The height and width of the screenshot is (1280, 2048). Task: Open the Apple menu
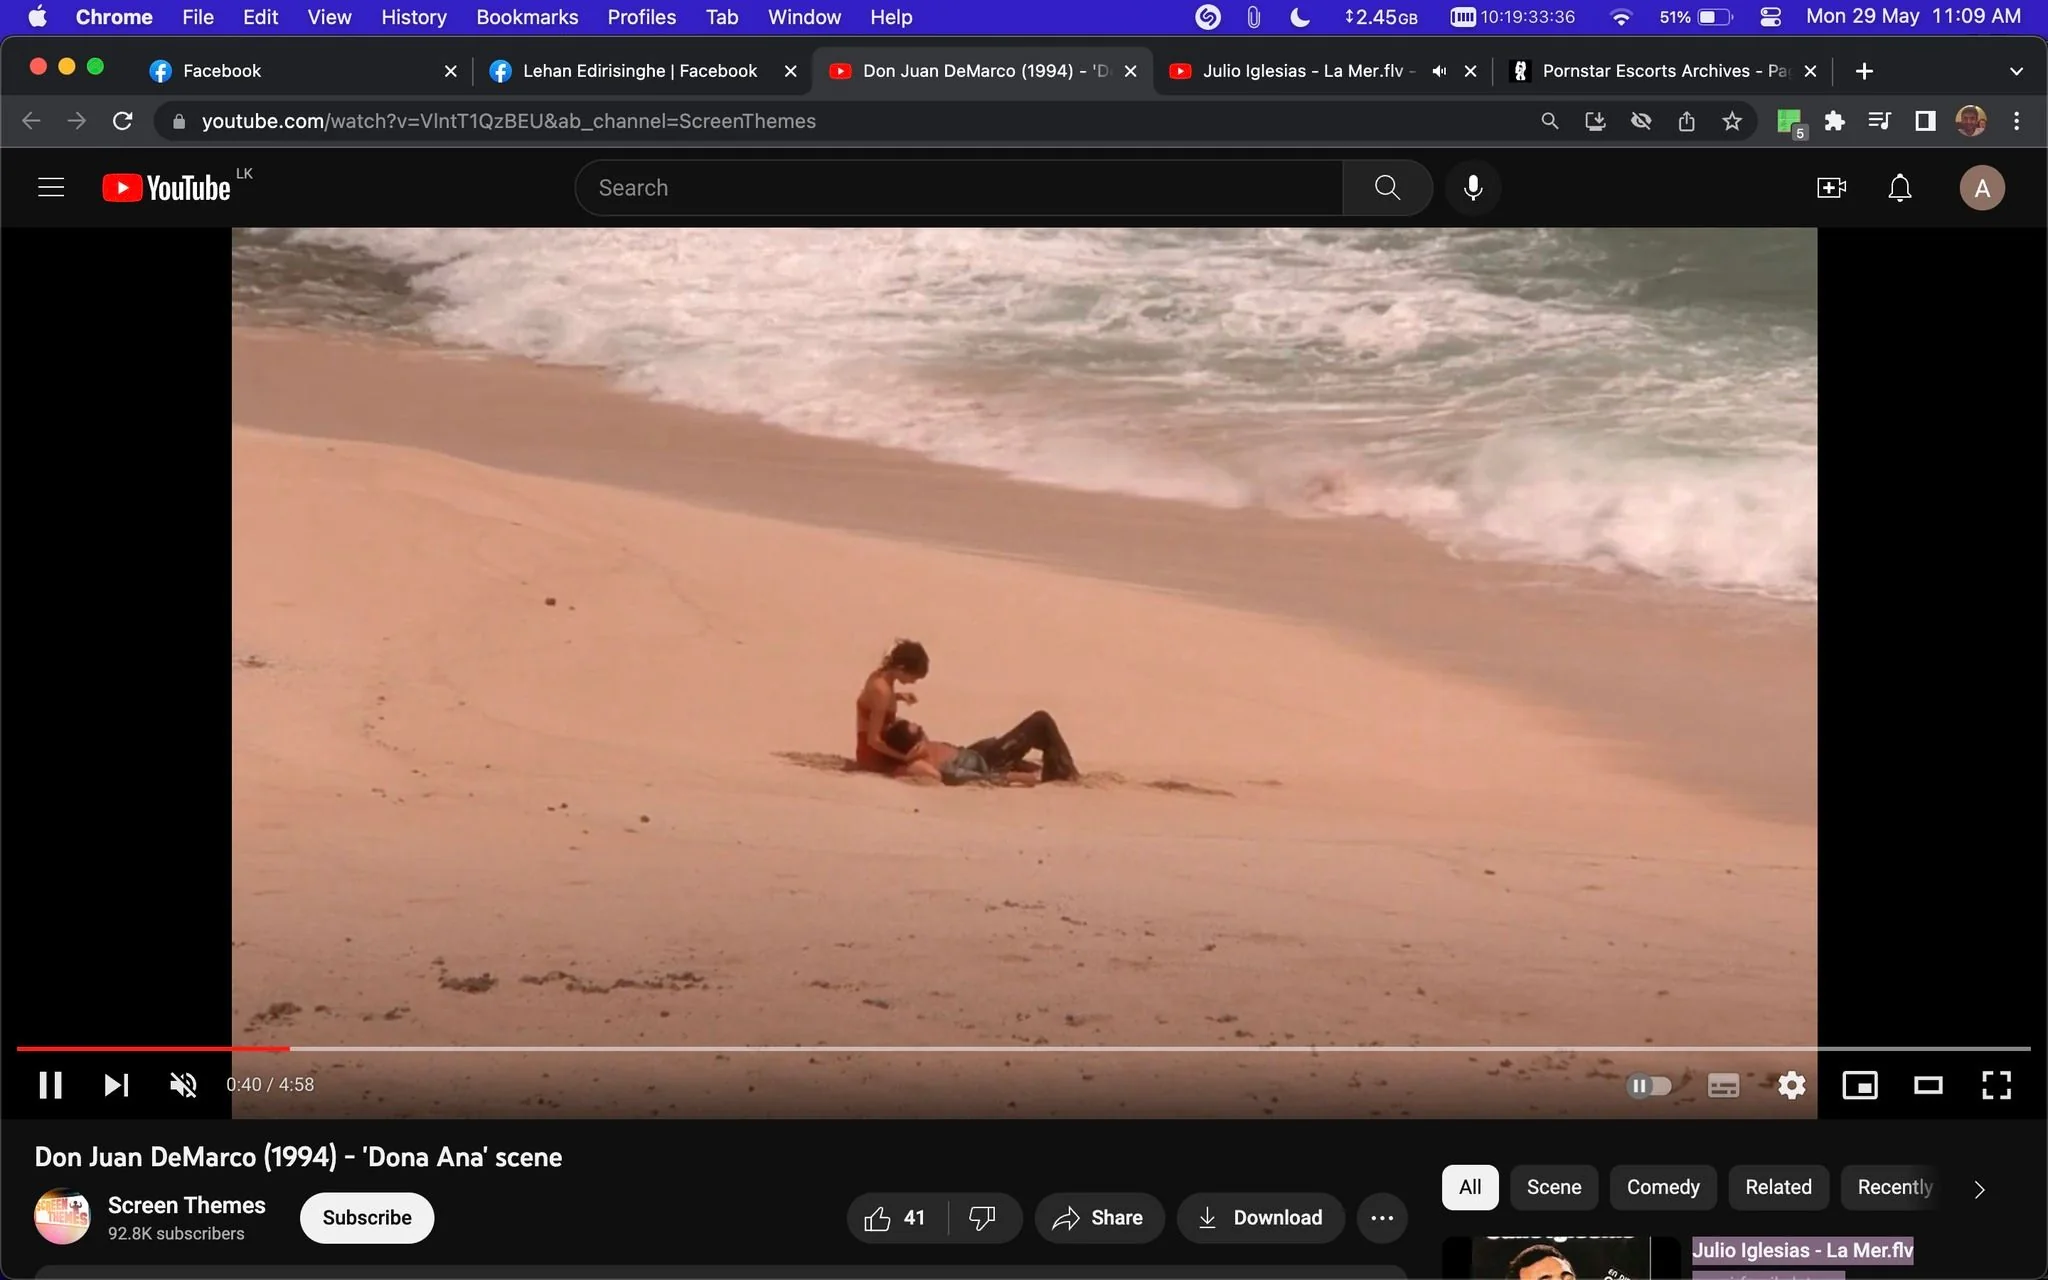(37, 17)
